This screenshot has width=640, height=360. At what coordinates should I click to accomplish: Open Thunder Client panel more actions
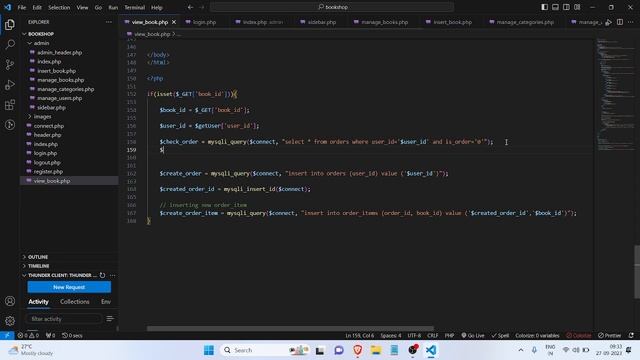[x=112, y=275]
